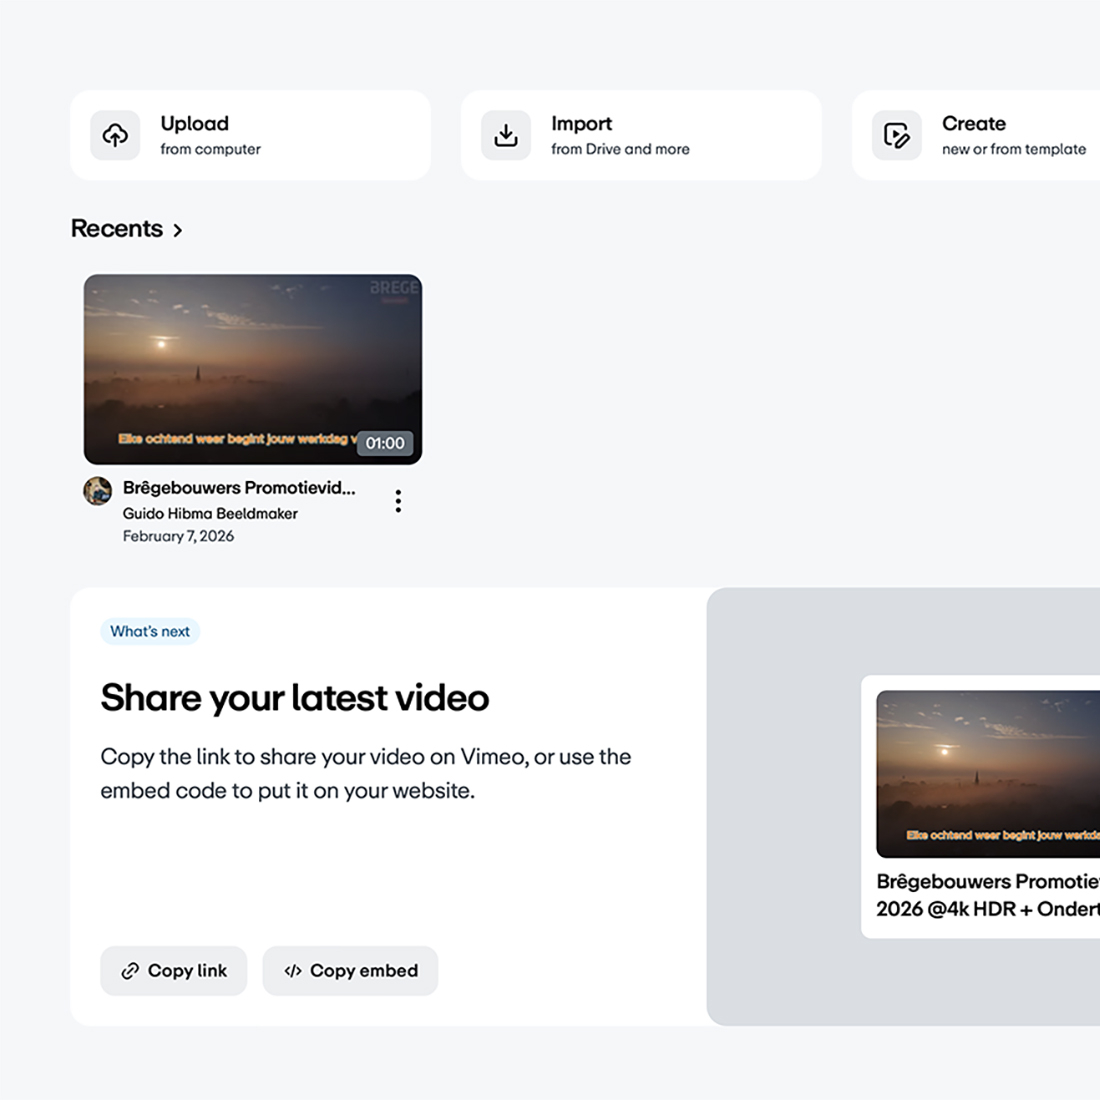
Task: Click the chain-link icon in Copy link
Action: click(130, 971)
